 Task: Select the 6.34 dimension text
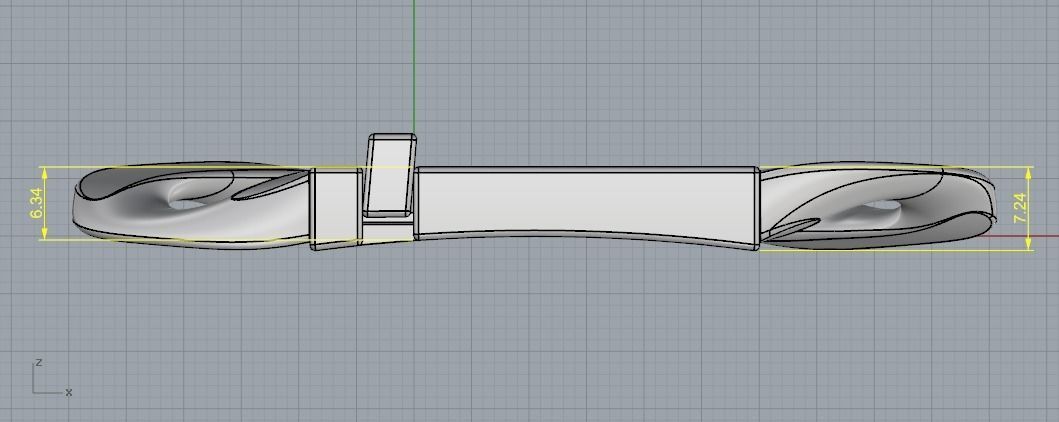click(x=36, y=203)
